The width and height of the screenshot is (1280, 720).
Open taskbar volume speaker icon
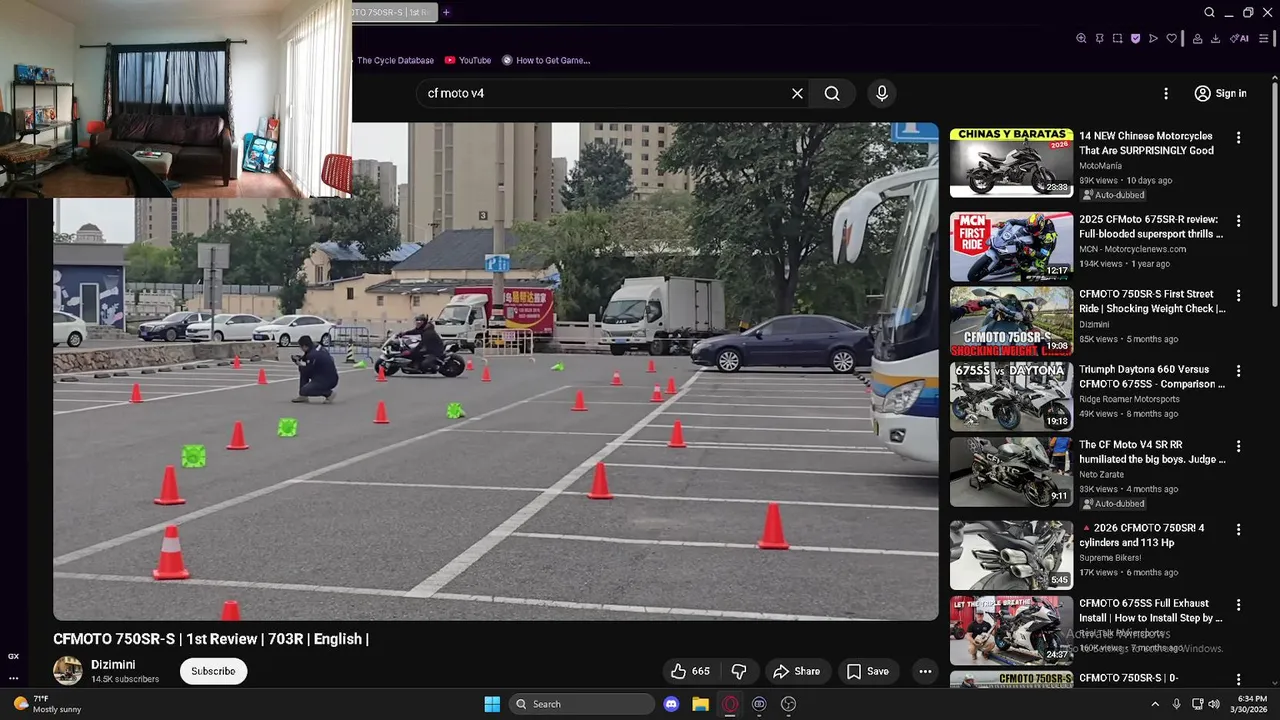pyautogui.click(x=1215, y=704)
